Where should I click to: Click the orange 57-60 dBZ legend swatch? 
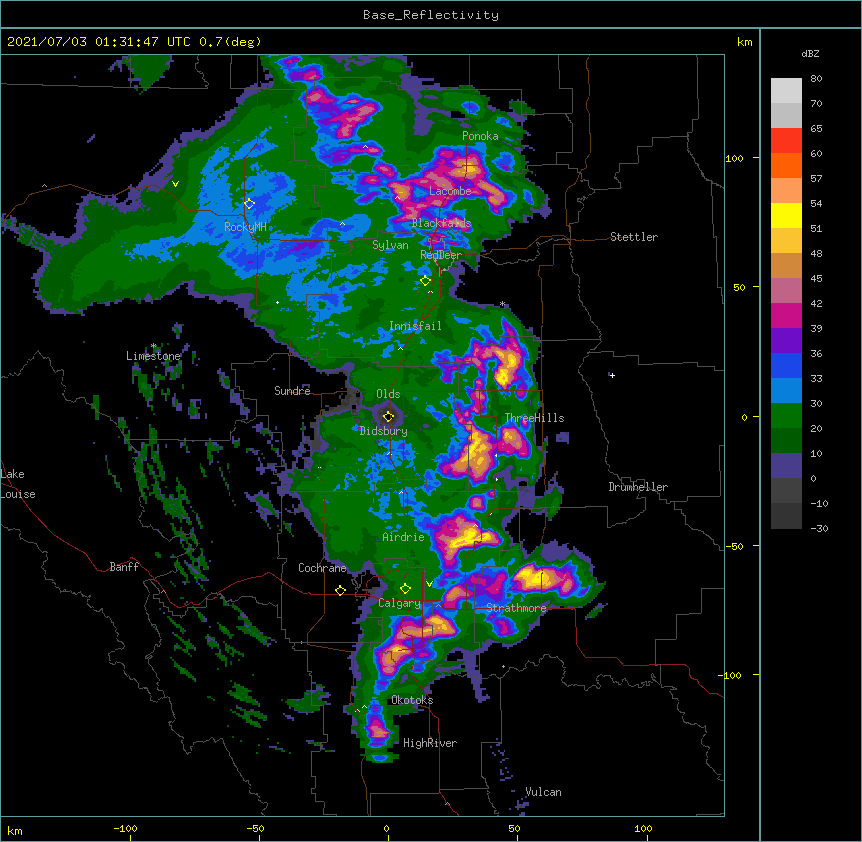(786, 165)
